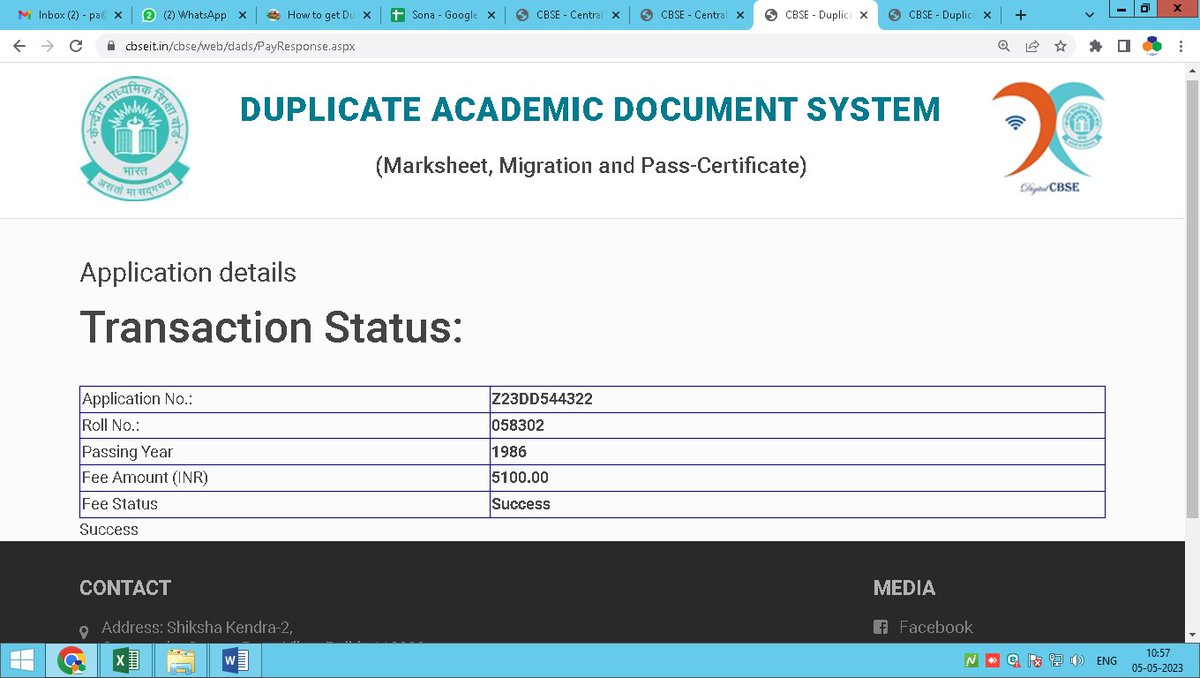Open the Action Center flag icon
This screenshot has height=678, width=1200.
point(1034,661)
